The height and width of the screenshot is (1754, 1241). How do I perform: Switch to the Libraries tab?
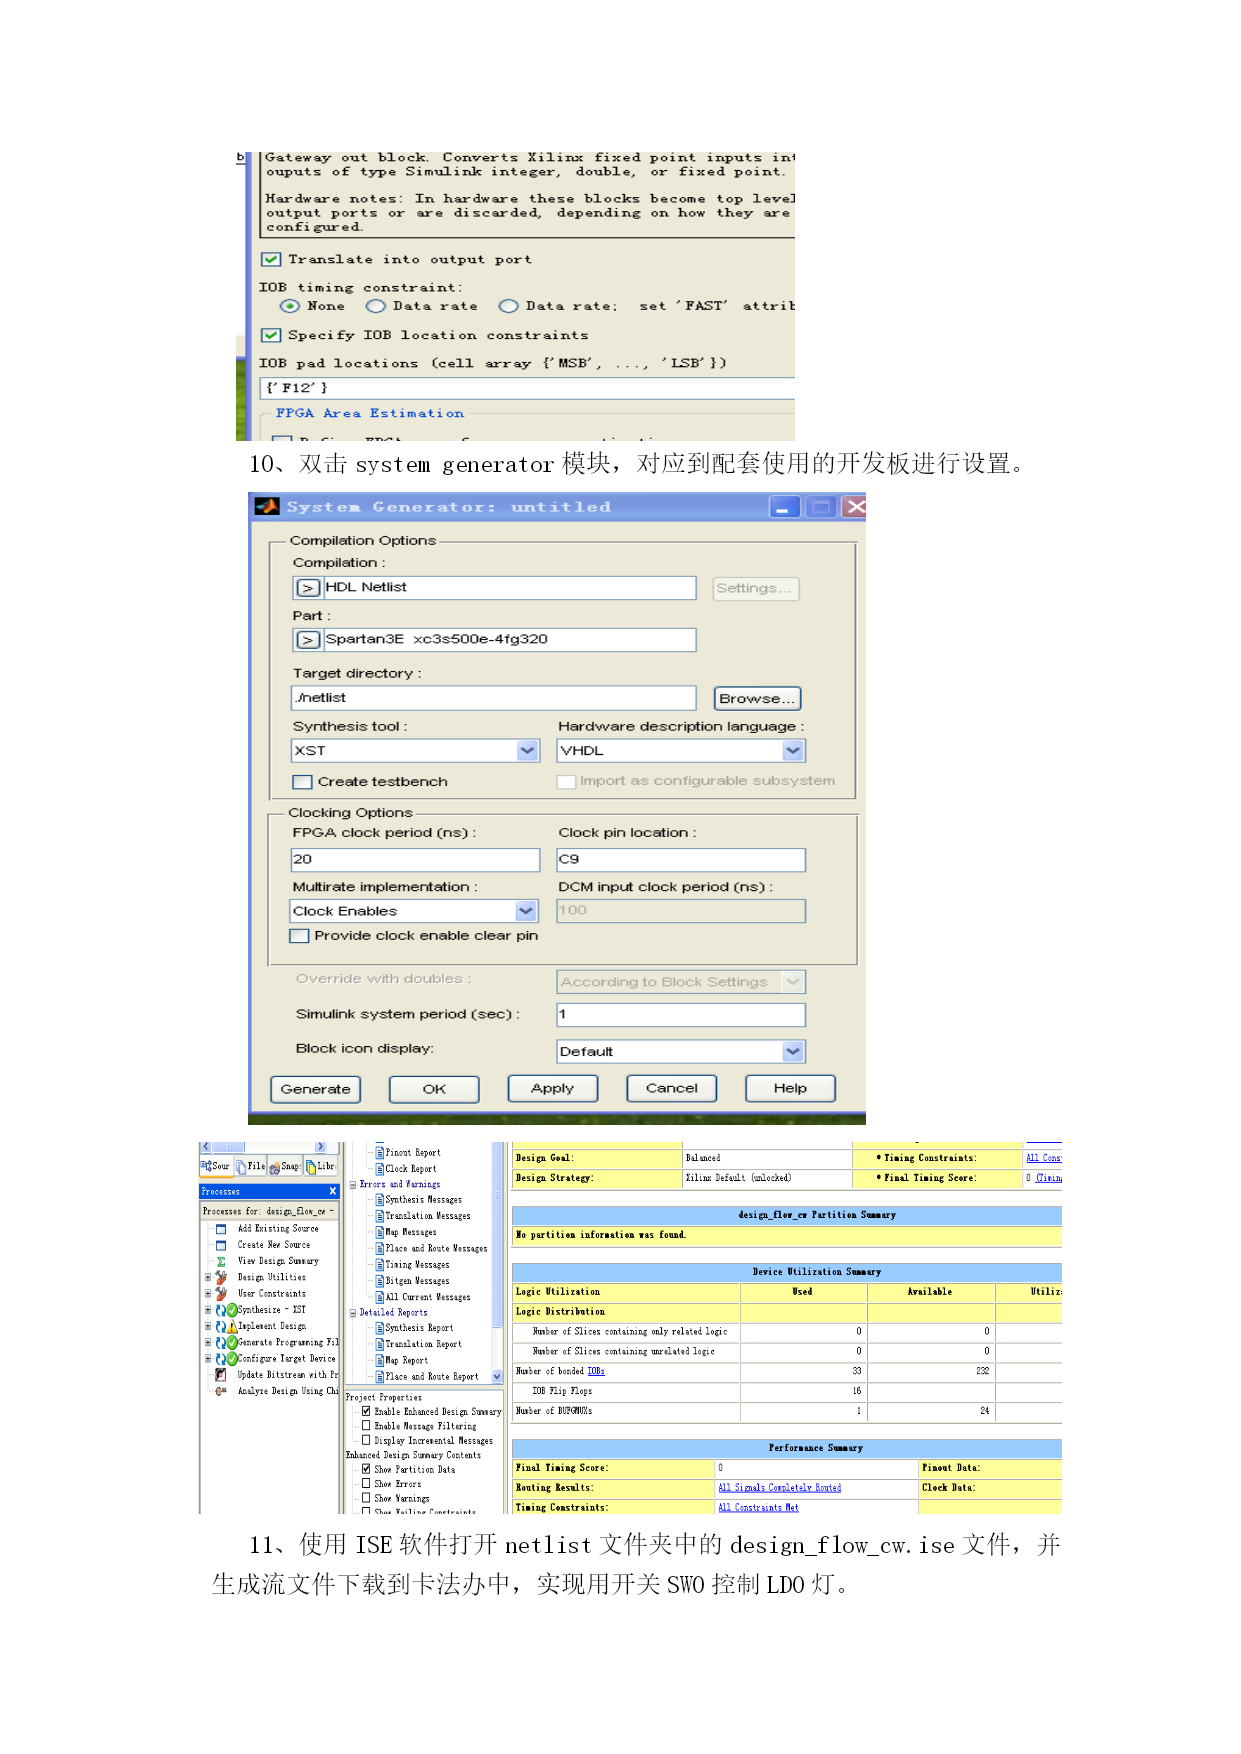click(320, 1166)
